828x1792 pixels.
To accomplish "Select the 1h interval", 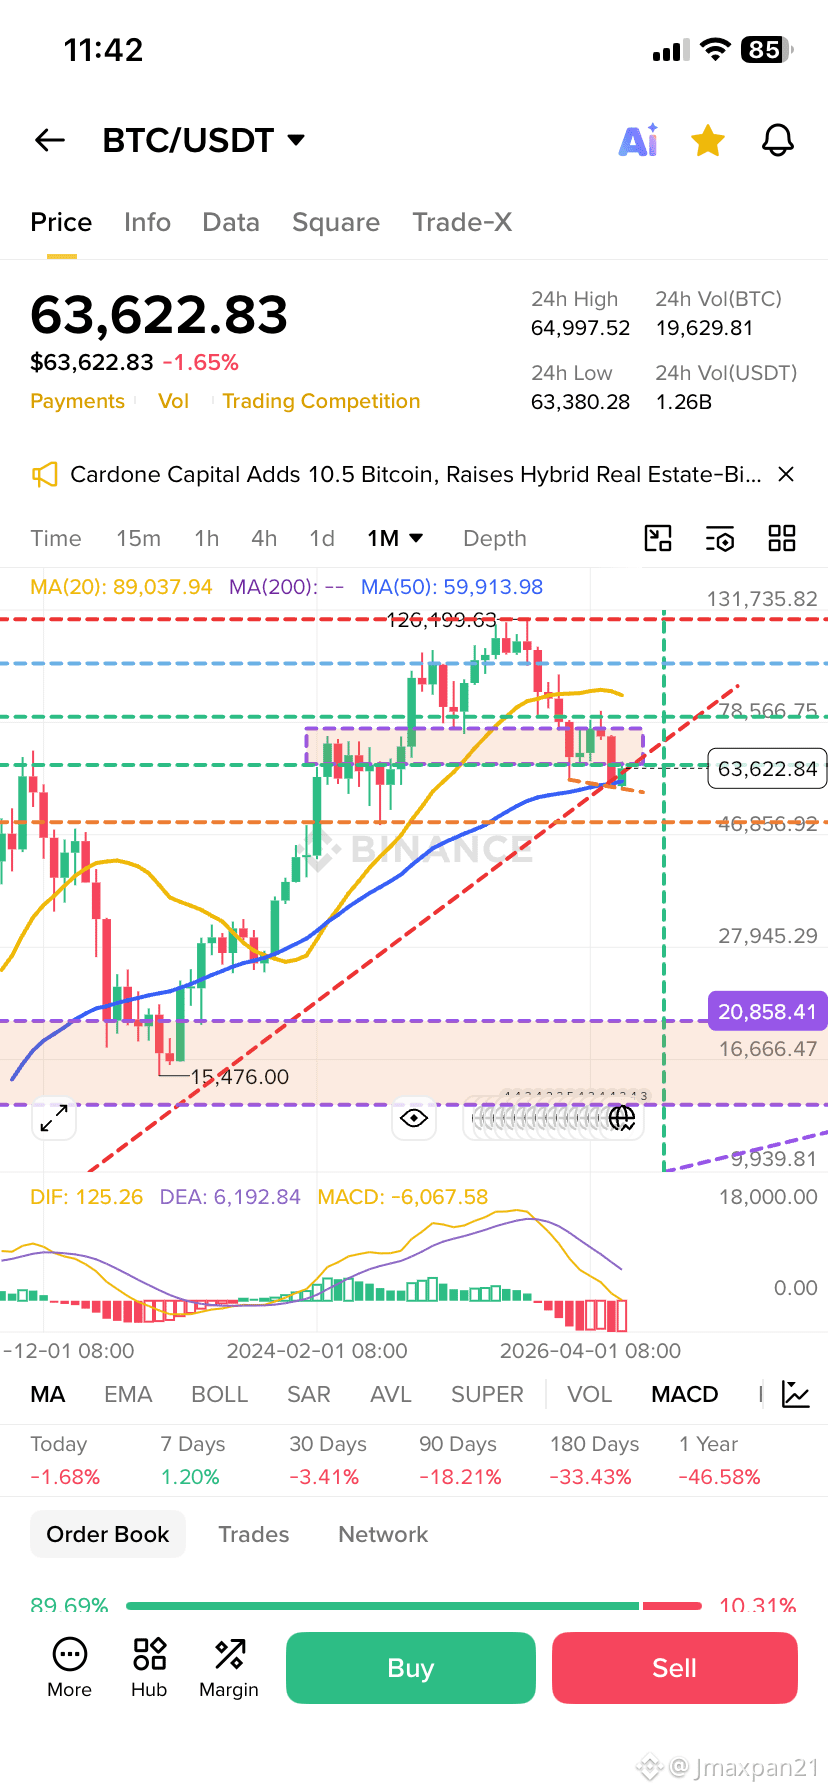I will pyautogui.click(x=207, y=538).
